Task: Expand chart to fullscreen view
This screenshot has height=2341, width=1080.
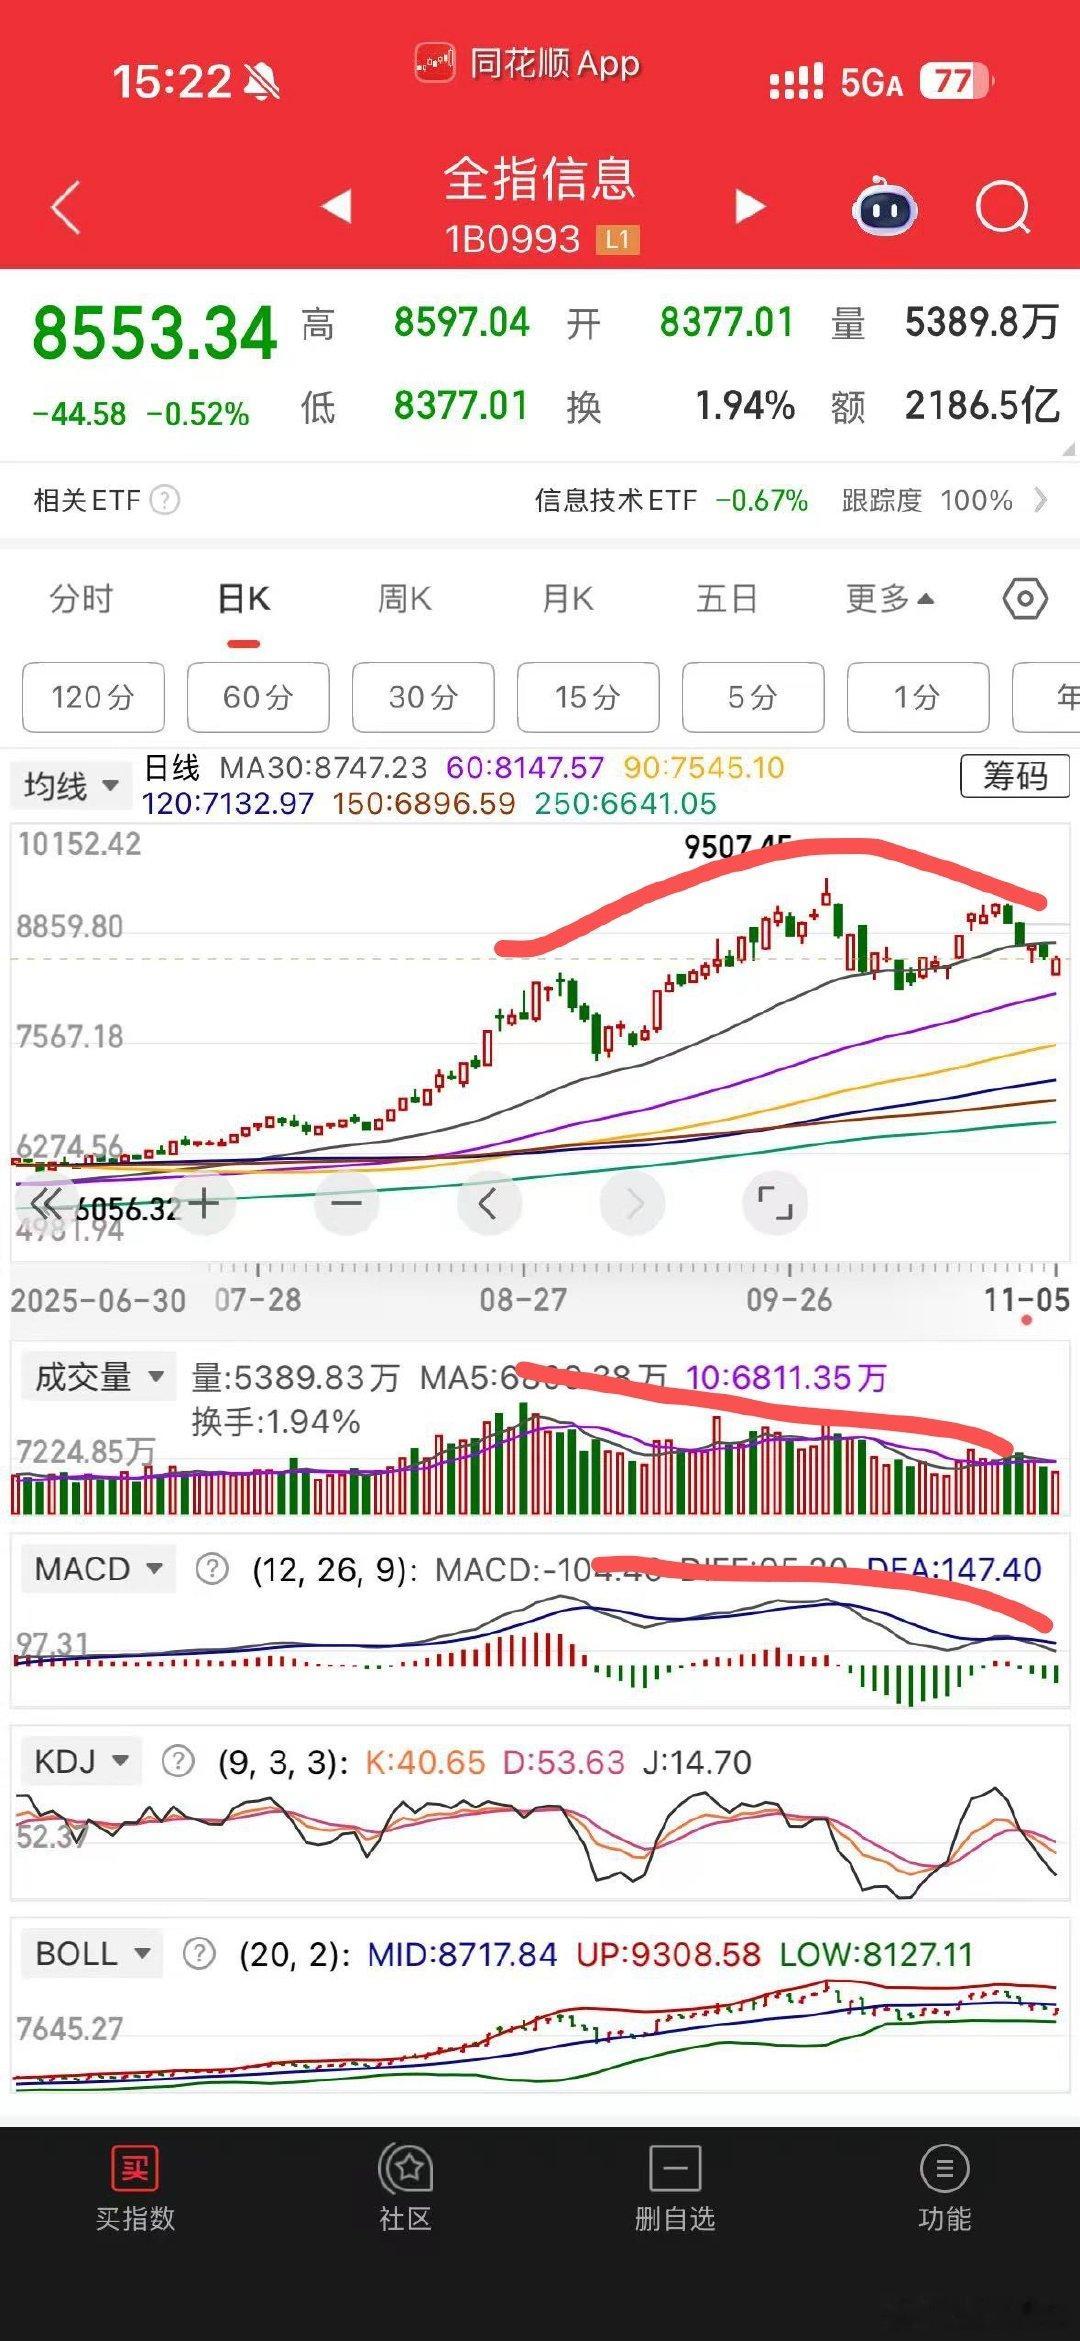Action: (x=775, y=1204)
